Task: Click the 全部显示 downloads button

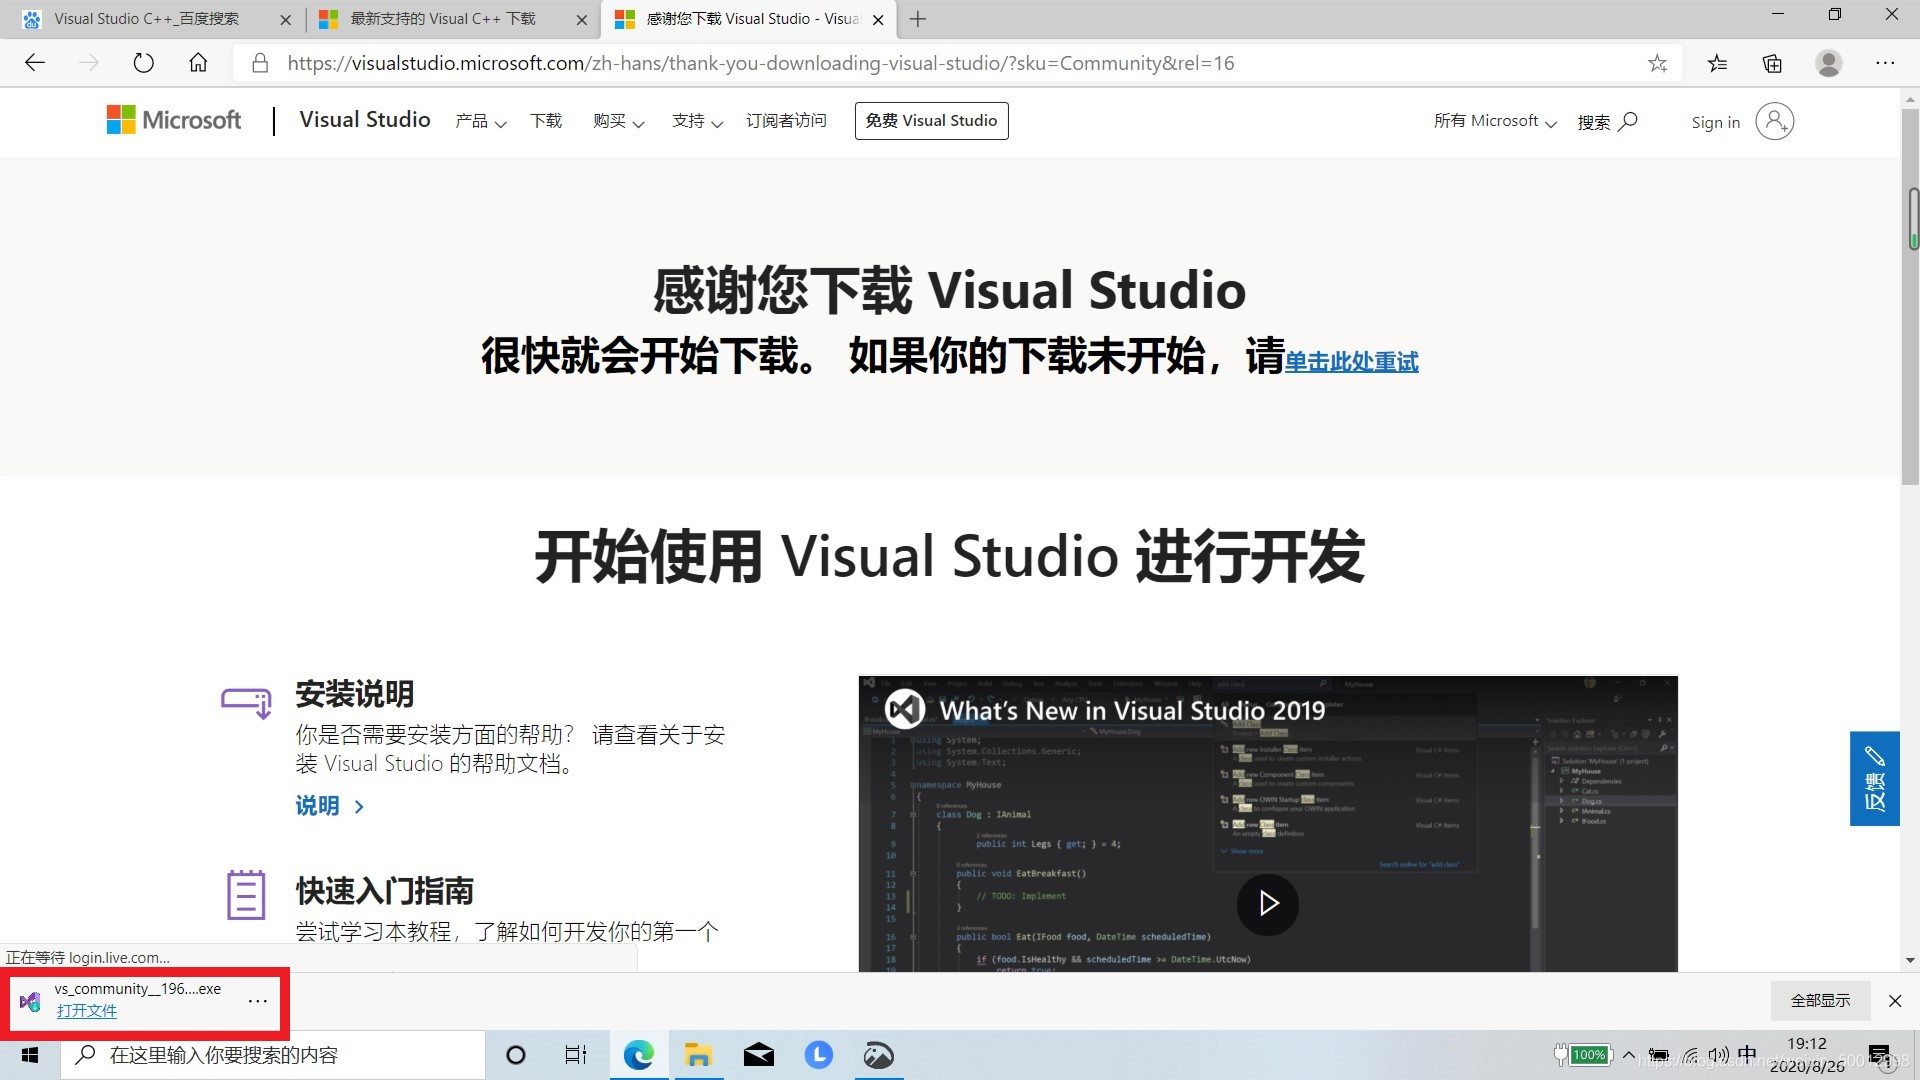Action: click(x=1820, y=1001)
